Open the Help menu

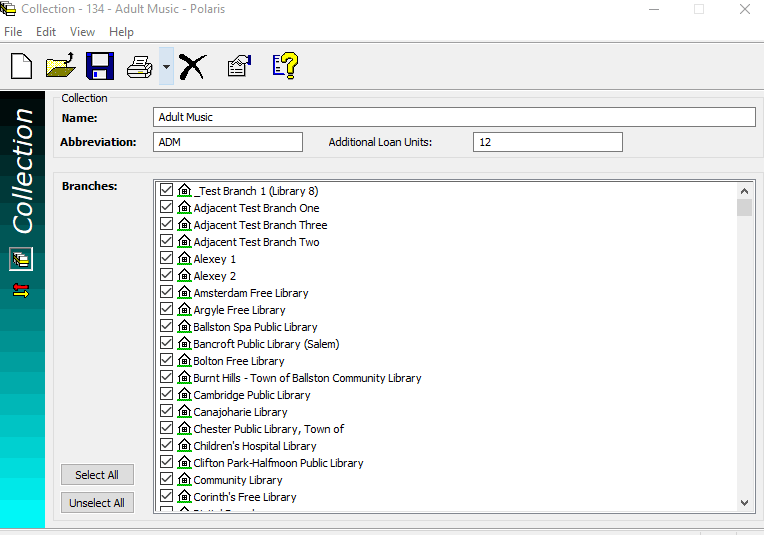[x=121, y=32]
